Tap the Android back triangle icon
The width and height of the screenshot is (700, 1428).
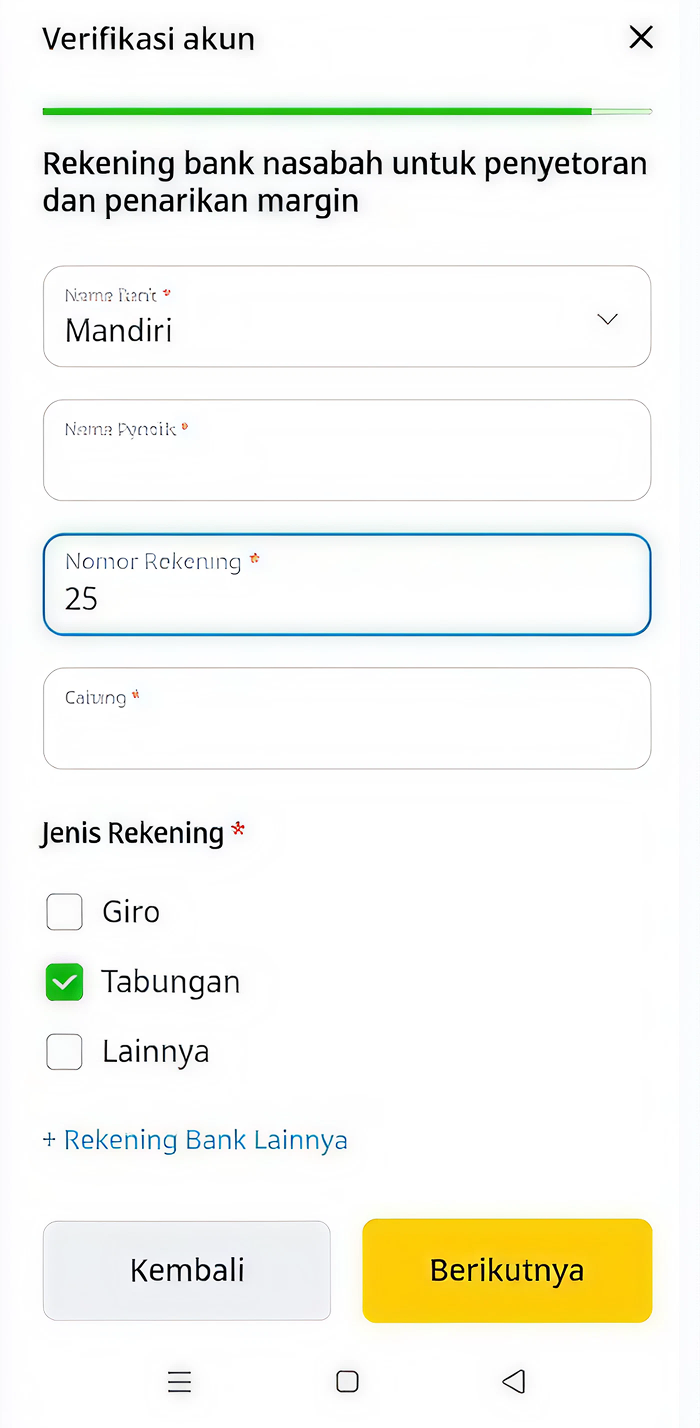(x=514, y=1381)
